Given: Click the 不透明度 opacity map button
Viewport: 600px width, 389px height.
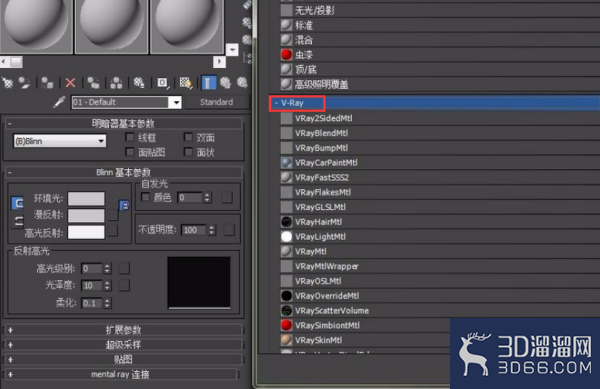Looking at the screenshot, I should click(229, 230).
